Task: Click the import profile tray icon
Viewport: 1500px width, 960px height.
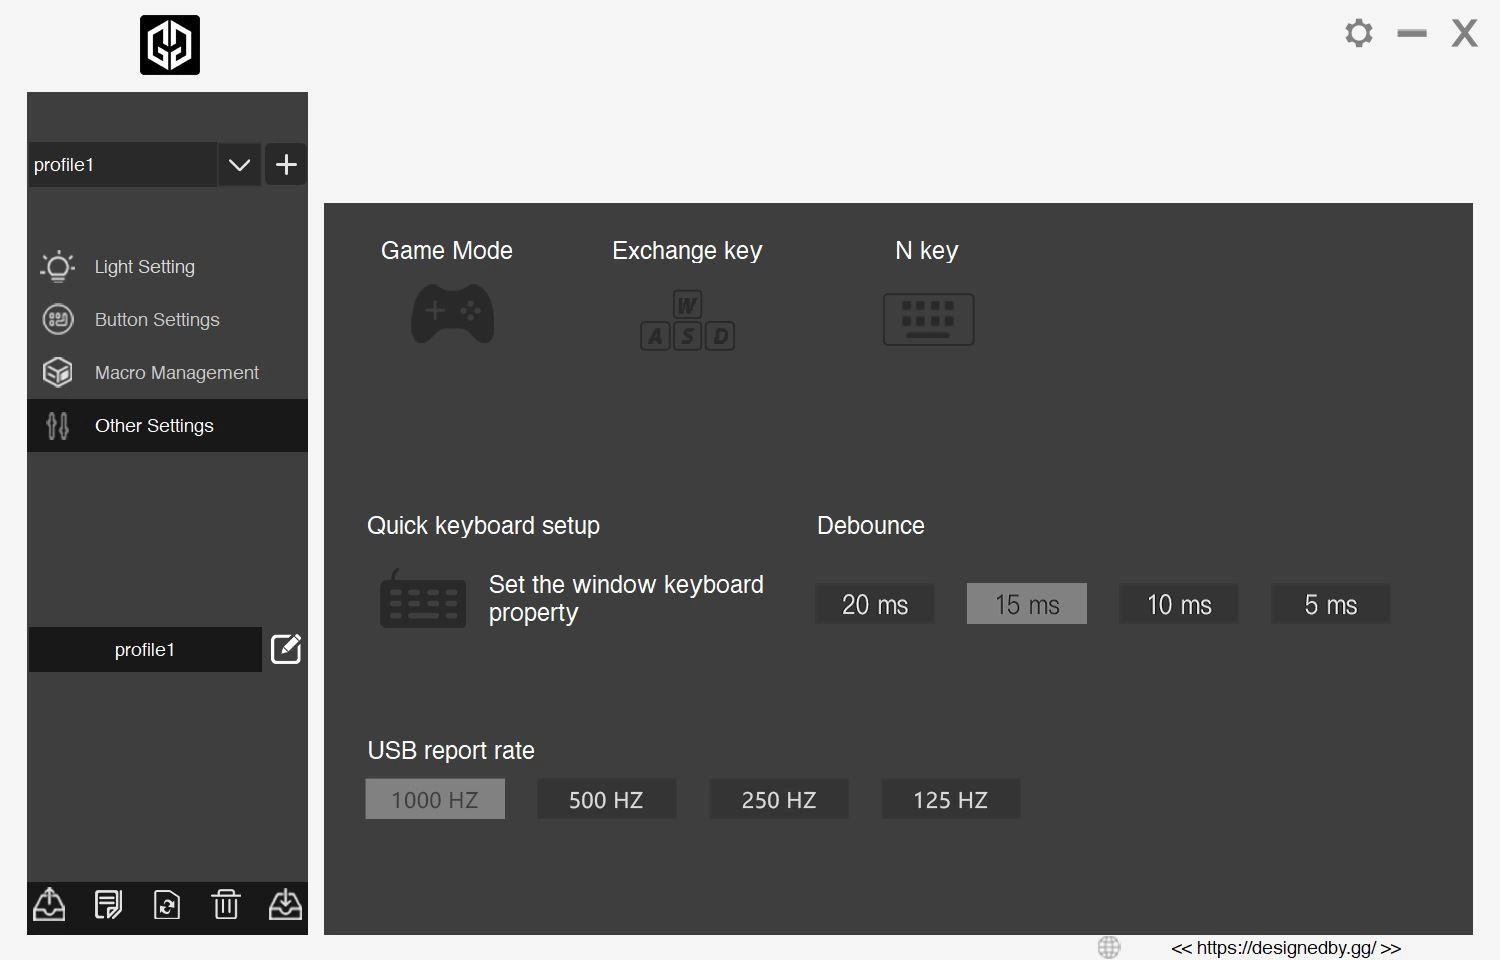Action: point(285,904)
